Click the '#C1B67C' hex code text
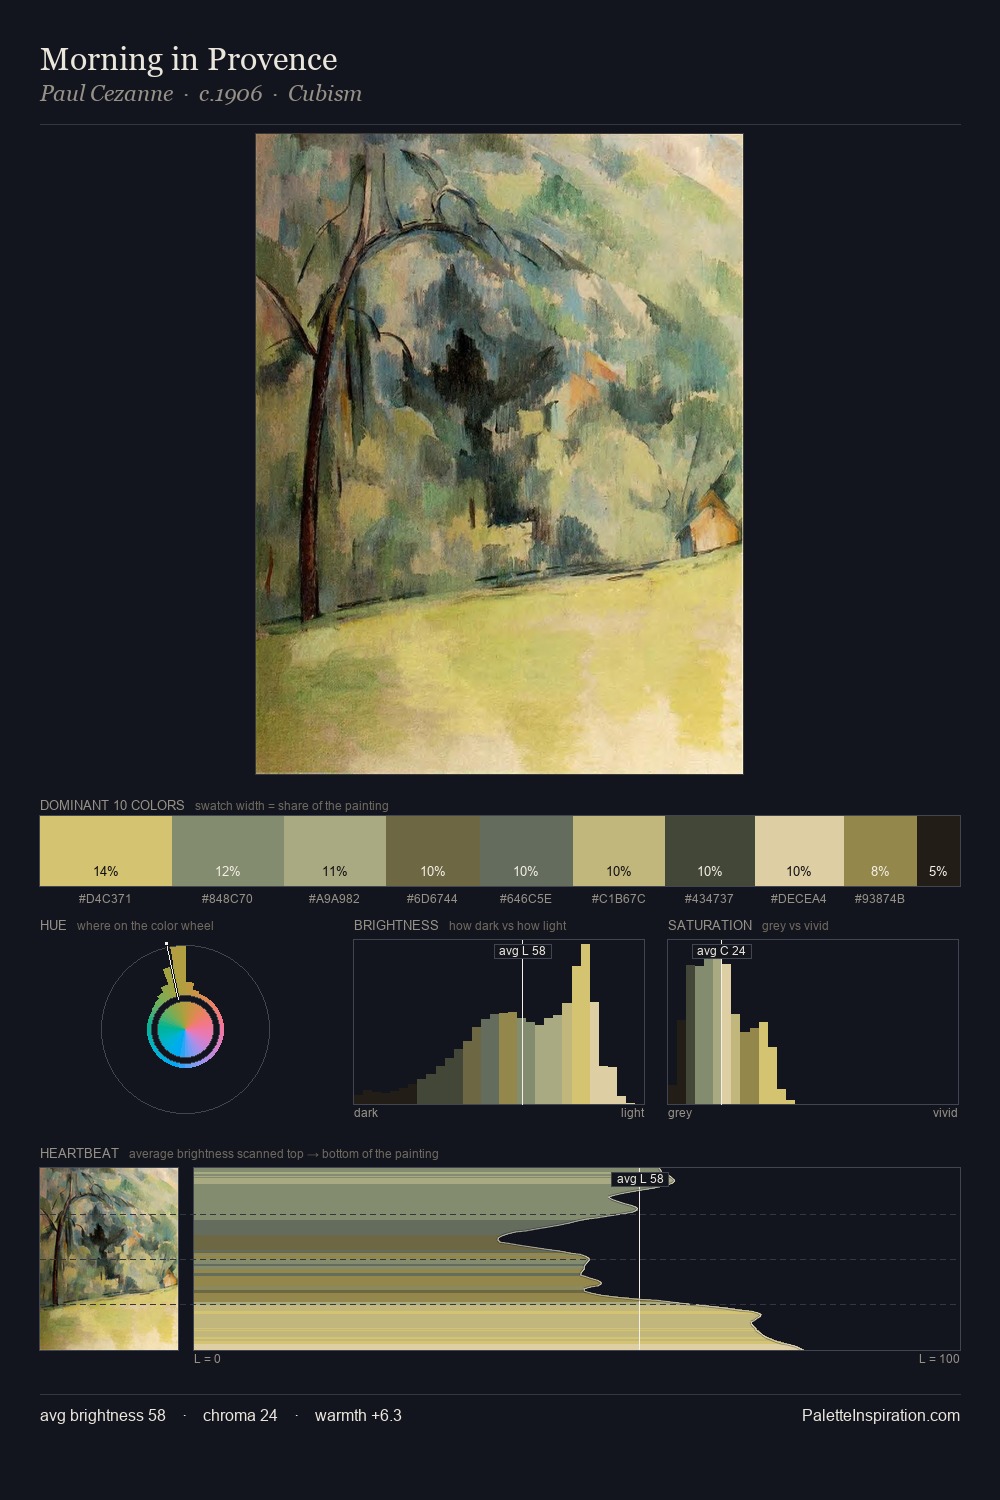The width and height of the screenshot is (1000, 1500). pos(618,899)
